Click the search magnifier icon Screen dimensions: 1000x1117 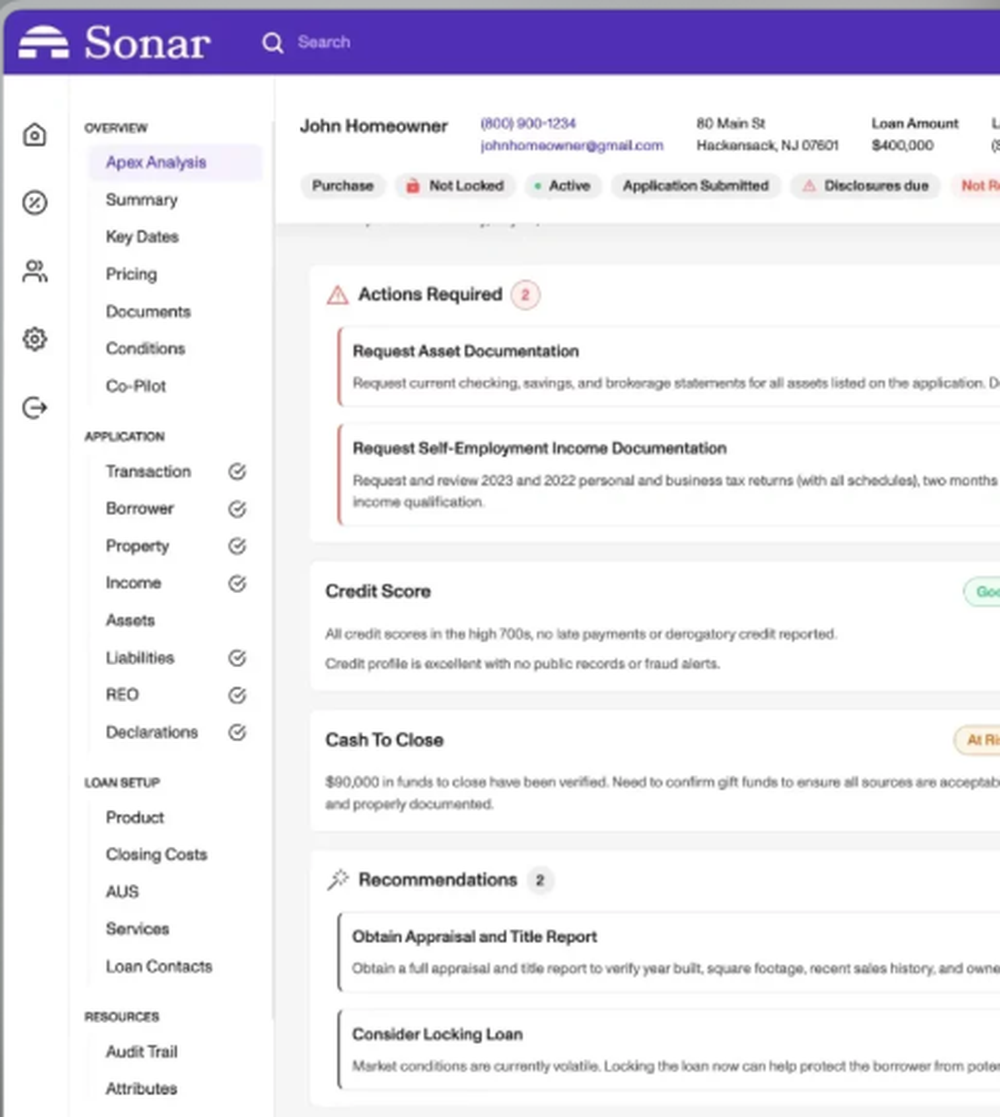tap(272, 43)
